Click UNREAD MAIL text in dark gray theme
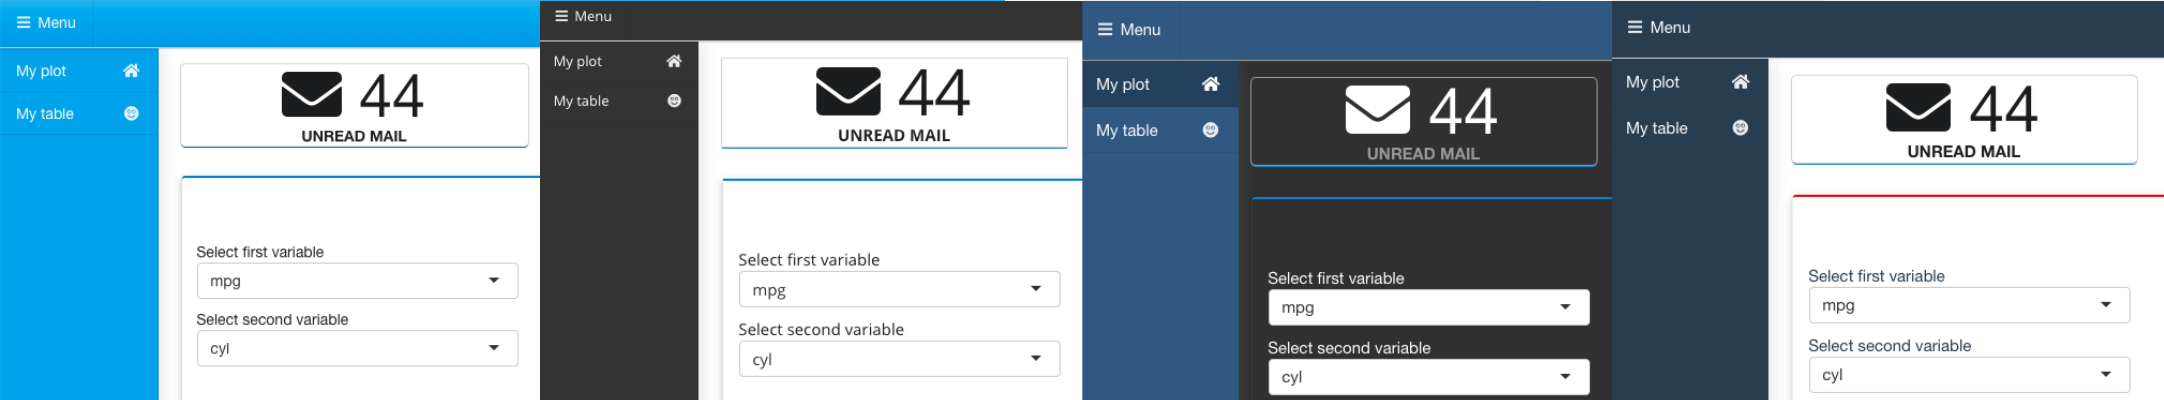 click(x=894, y=135)
